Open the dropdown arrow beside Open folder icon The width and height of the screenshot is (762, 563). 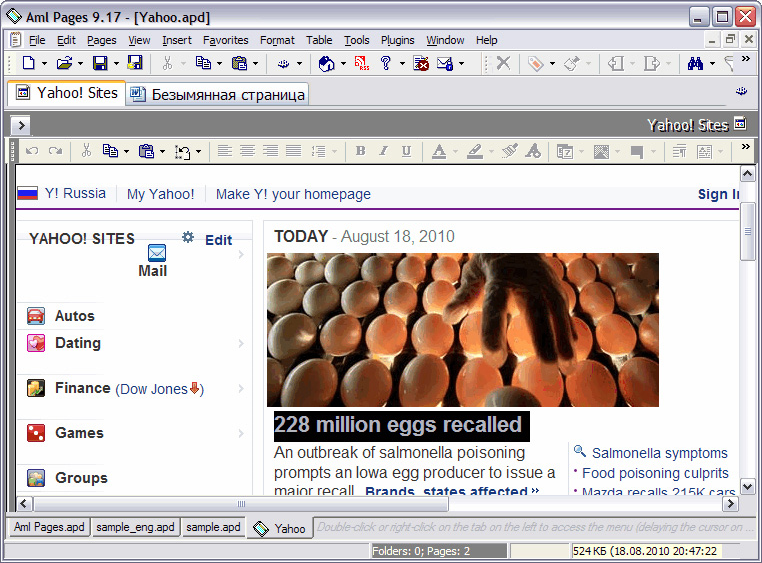pyautogui.click(x=80, y=63)
